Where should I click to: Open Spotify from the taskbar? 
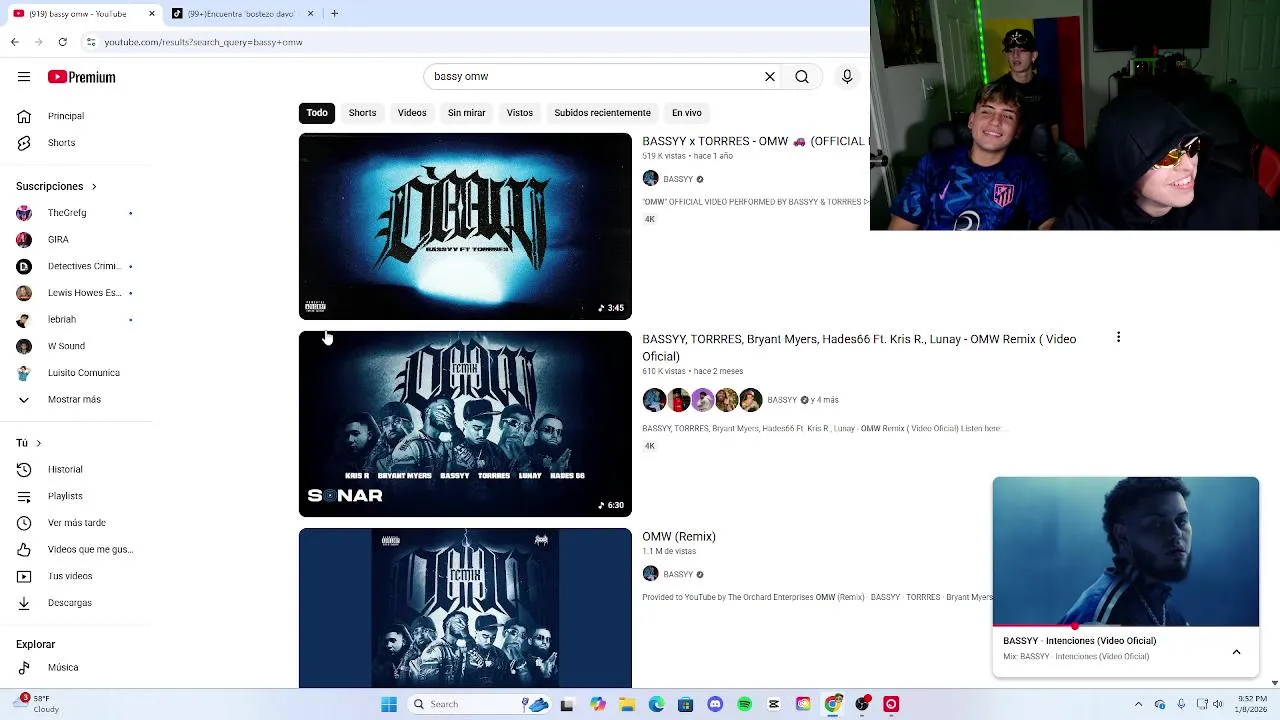(x=744, y=704)
